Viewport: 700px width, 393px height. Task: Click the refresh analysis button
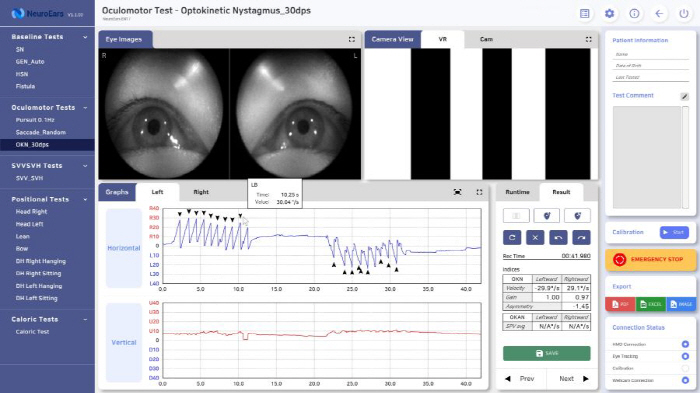(x=512, y=238)
